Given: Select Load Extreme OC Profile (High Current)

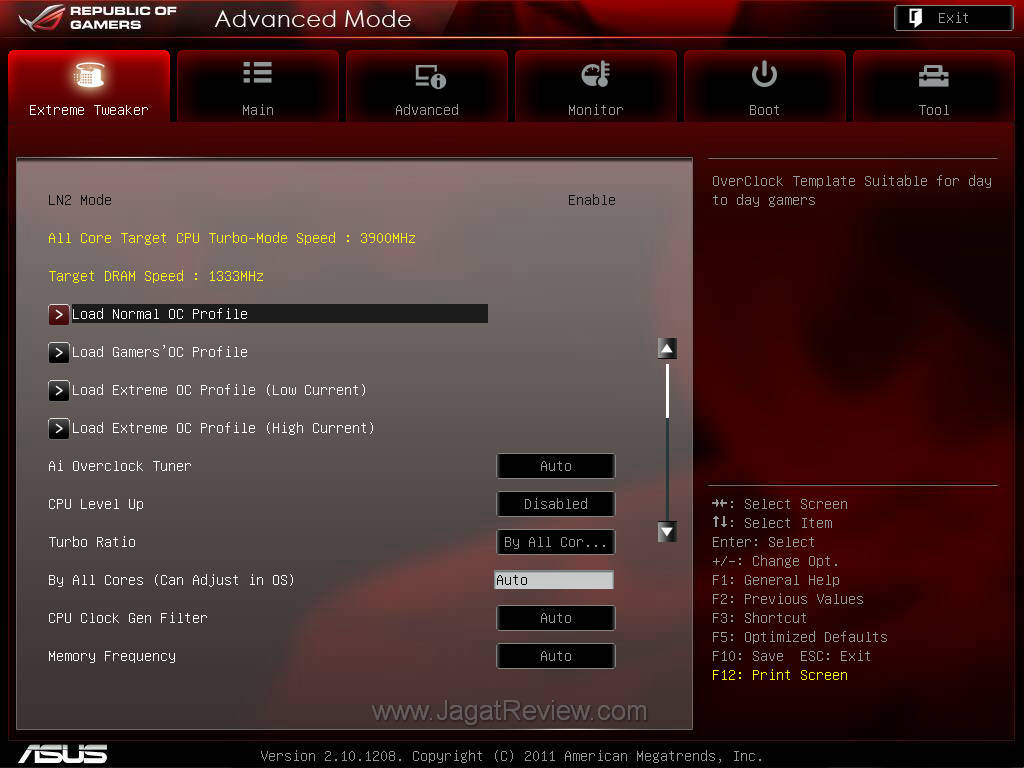Looking at the screenshot, I should [x=223, y=428].
